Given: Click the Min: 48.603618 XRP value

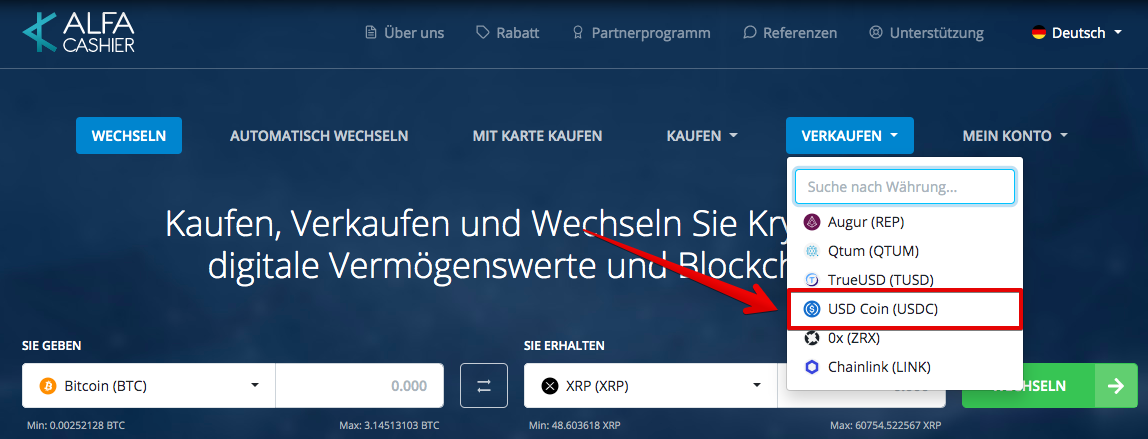Looking at the screenshot, I should click(573, 425).
